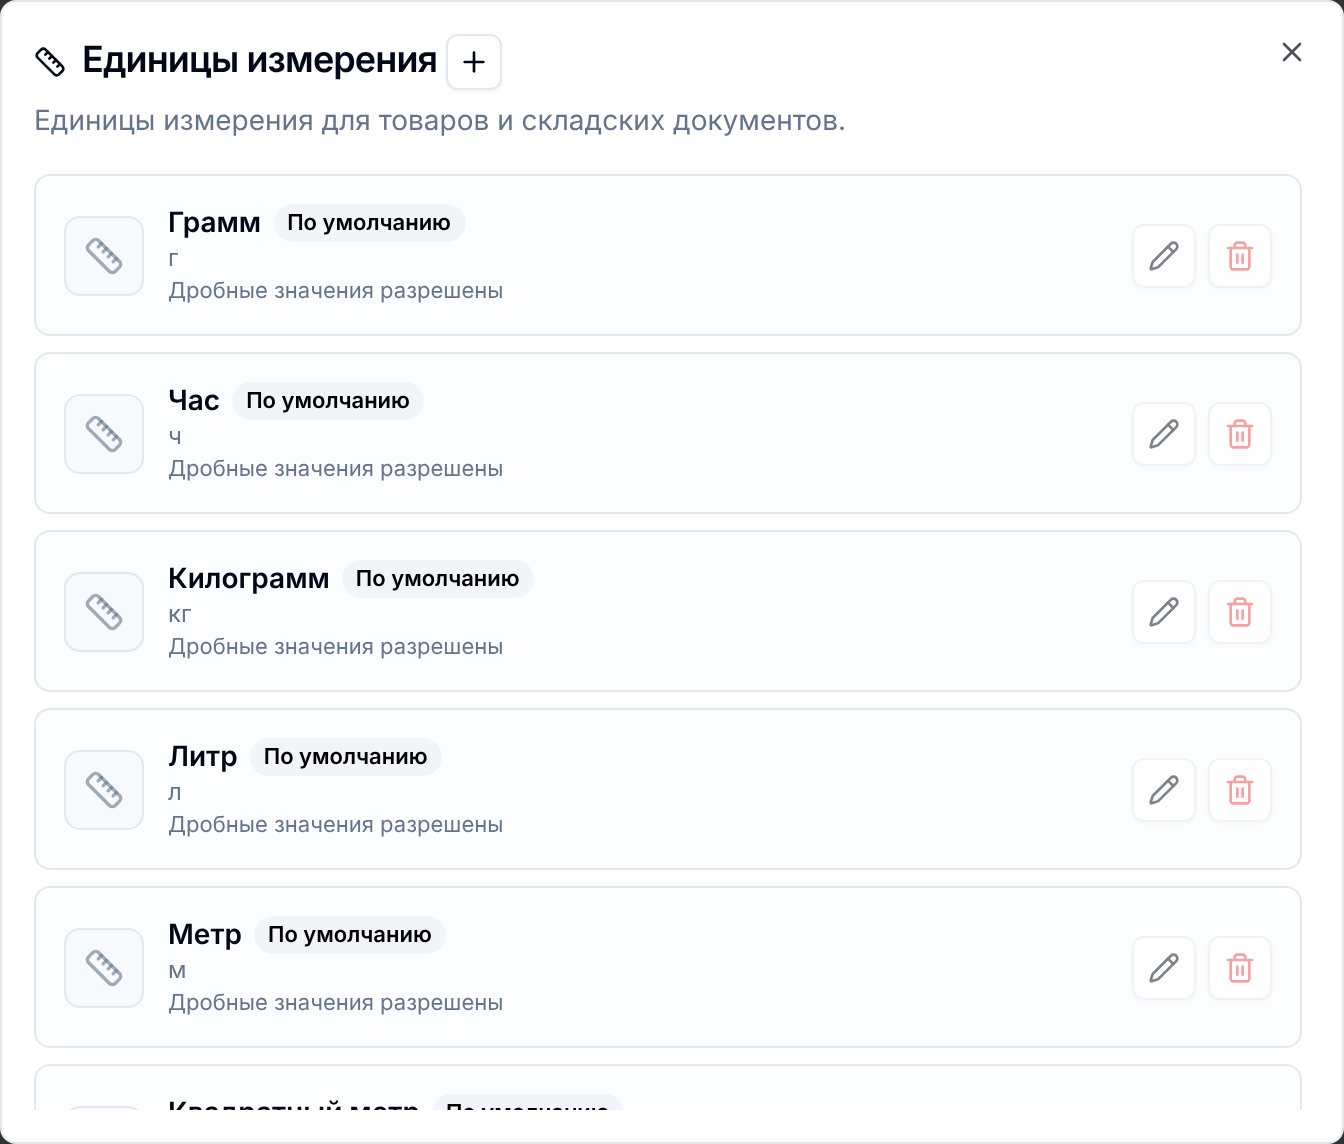Click Дробные значения разрешены under Литр
1344x1144 pixels.
coord(336,825)
